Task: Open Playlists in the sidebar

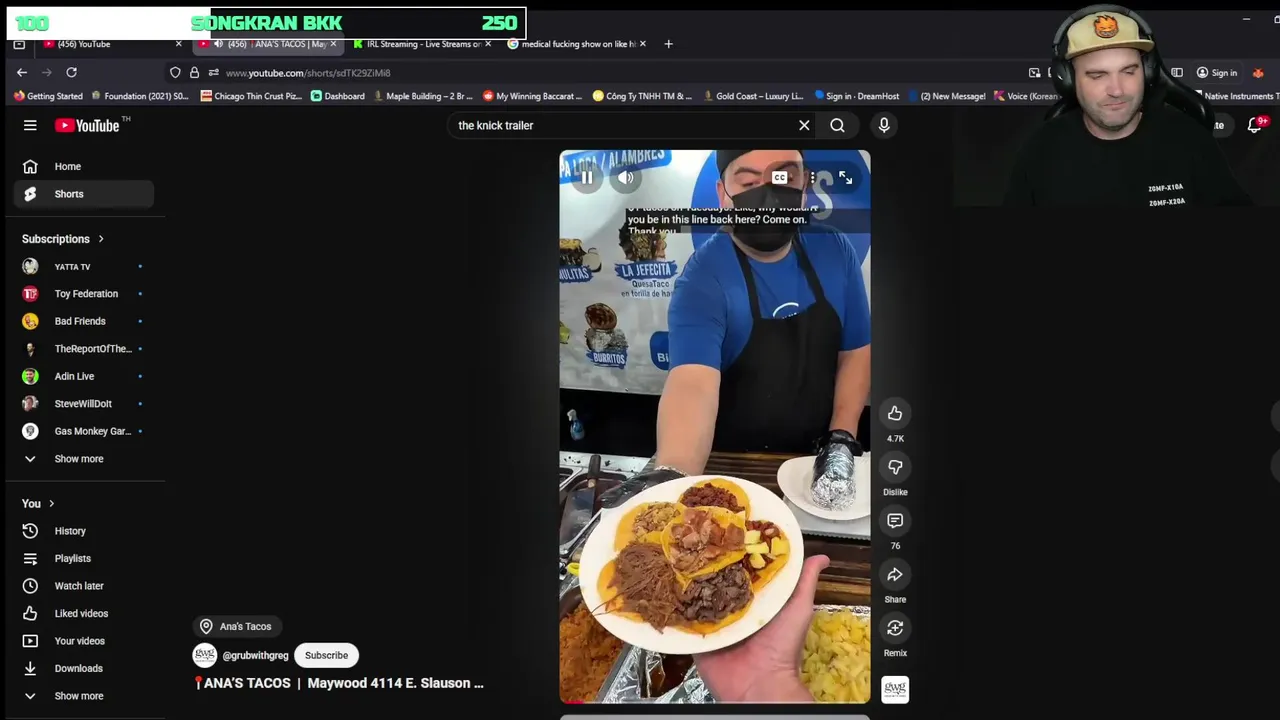Action: 84,558
